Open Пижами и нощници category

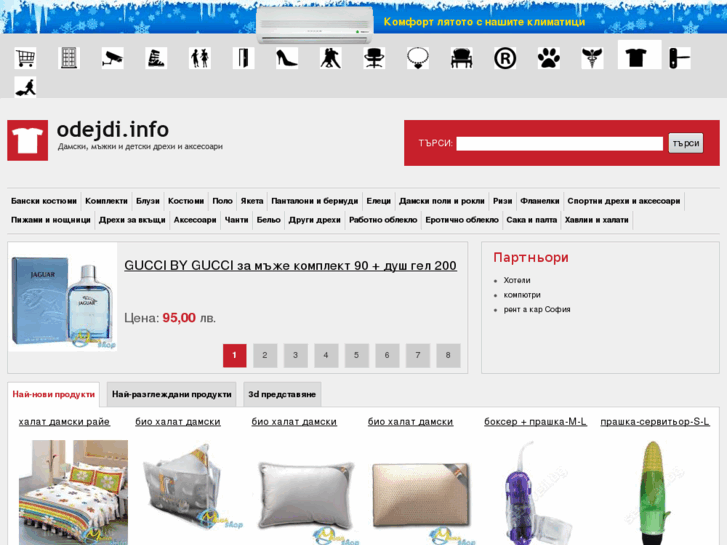point(51,220)
